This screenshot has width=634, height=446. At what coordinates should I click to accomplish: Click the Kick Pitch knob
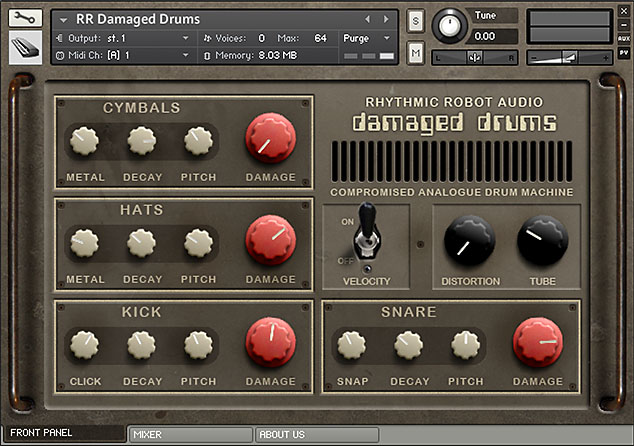pyautogui.click(x=198, y=345)
